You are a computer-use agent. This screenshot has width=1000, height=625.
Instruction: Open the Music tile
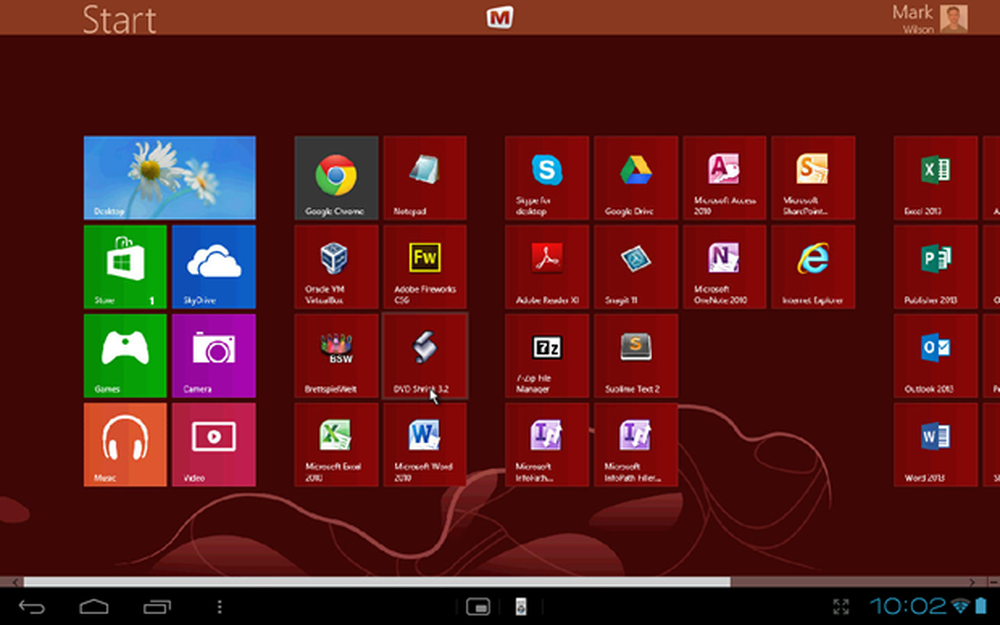[x=125, y=445]
